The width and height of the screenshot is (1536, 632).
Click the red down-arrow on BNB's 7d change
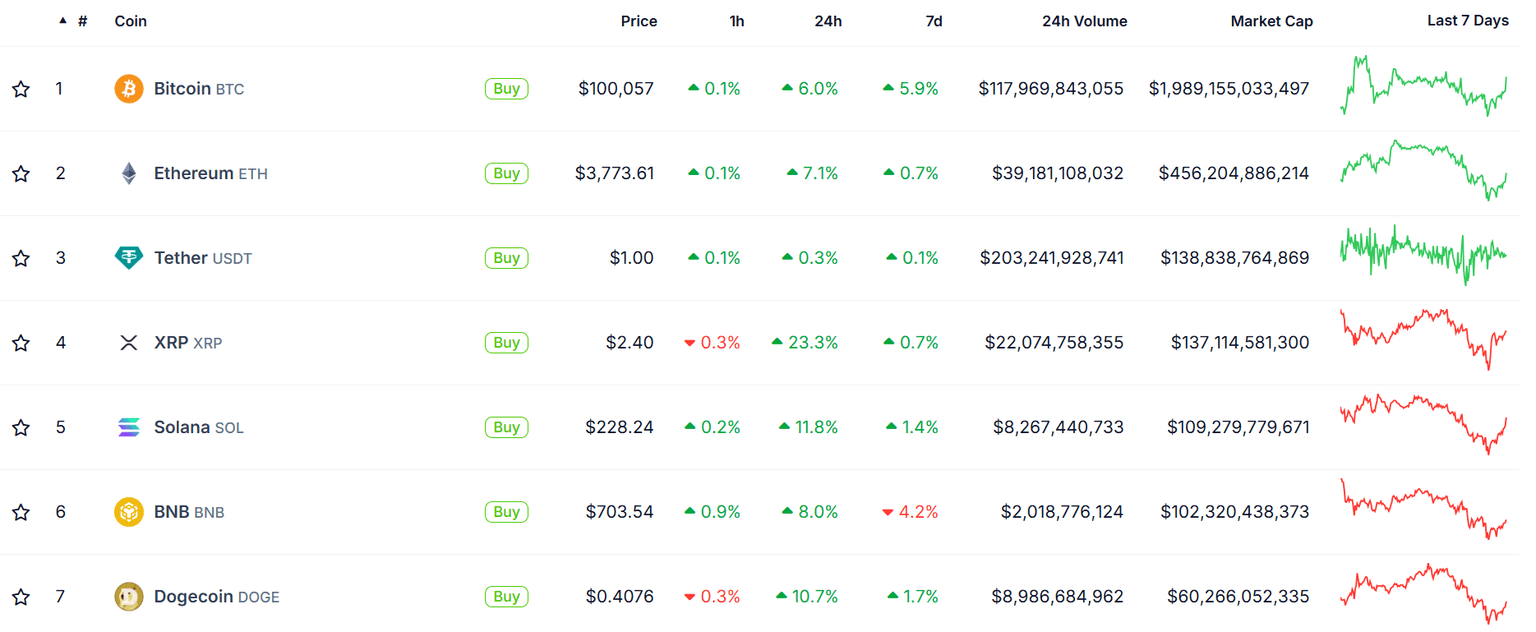coord(886,511)
